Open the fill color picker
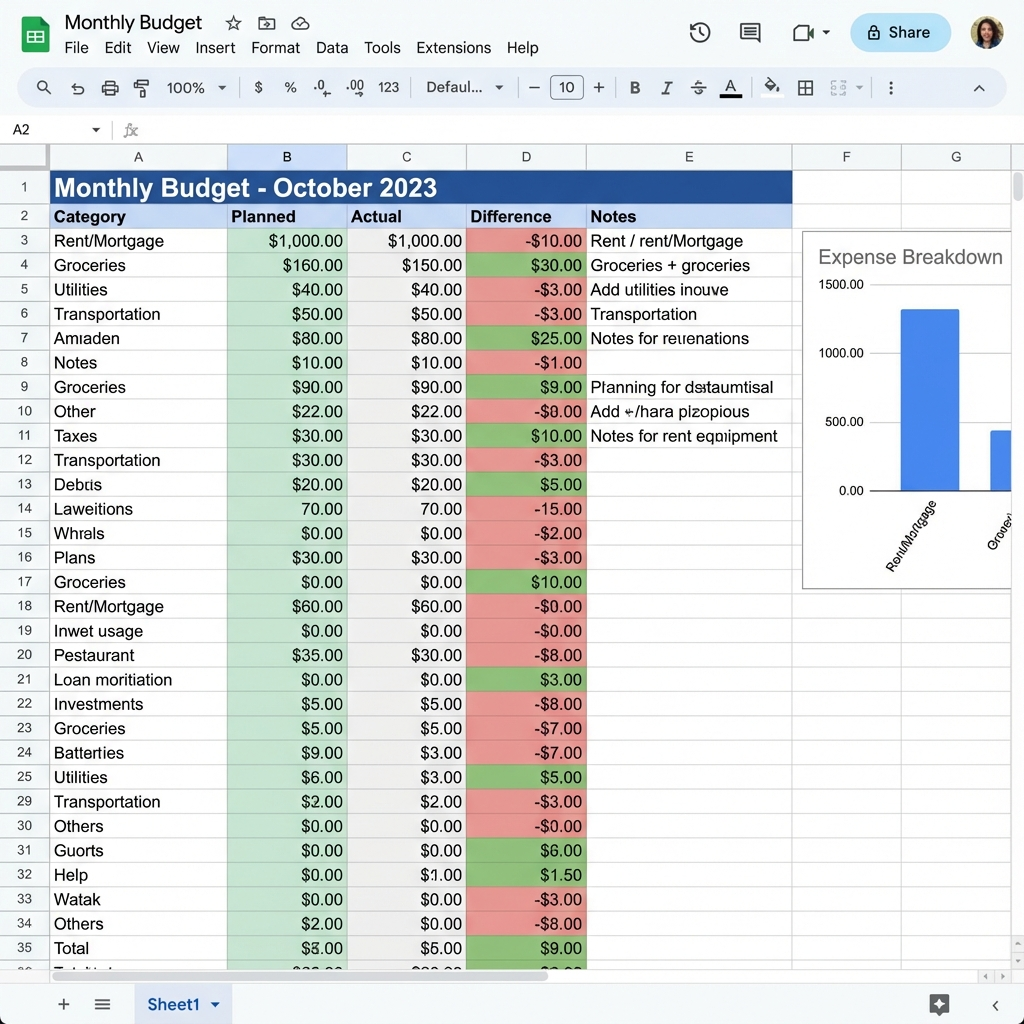 (x=770, y=88)
